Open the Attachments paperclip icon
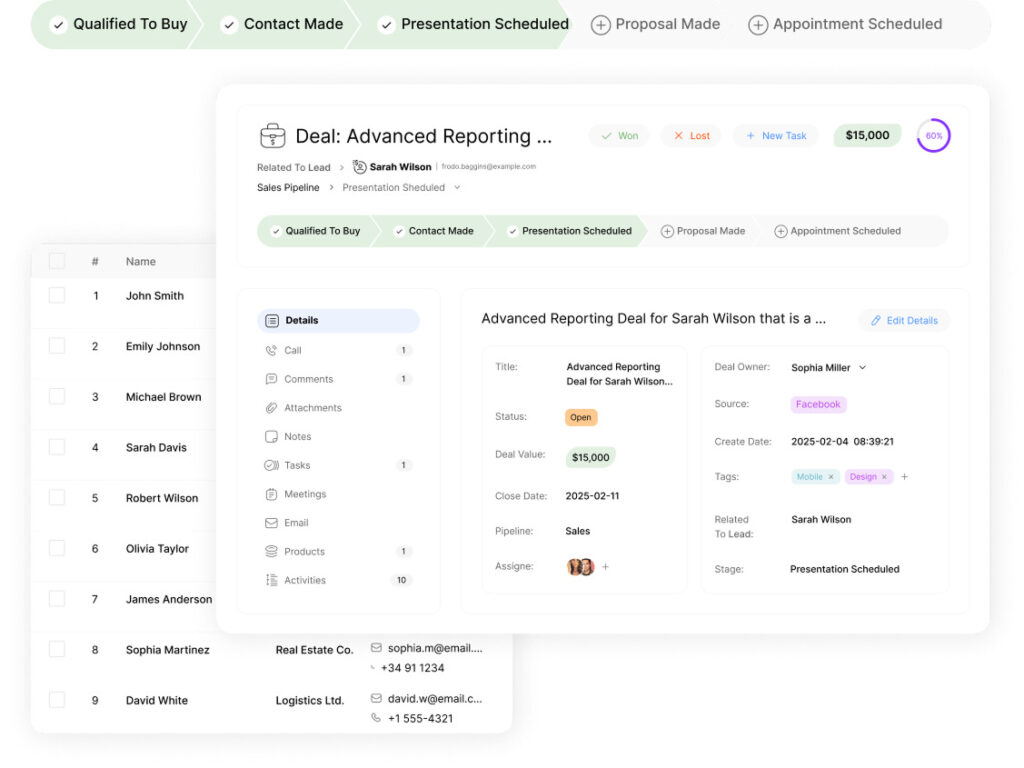Image resolution: width=1024 pixels, height=768 pixels. (x=271, y=408)
